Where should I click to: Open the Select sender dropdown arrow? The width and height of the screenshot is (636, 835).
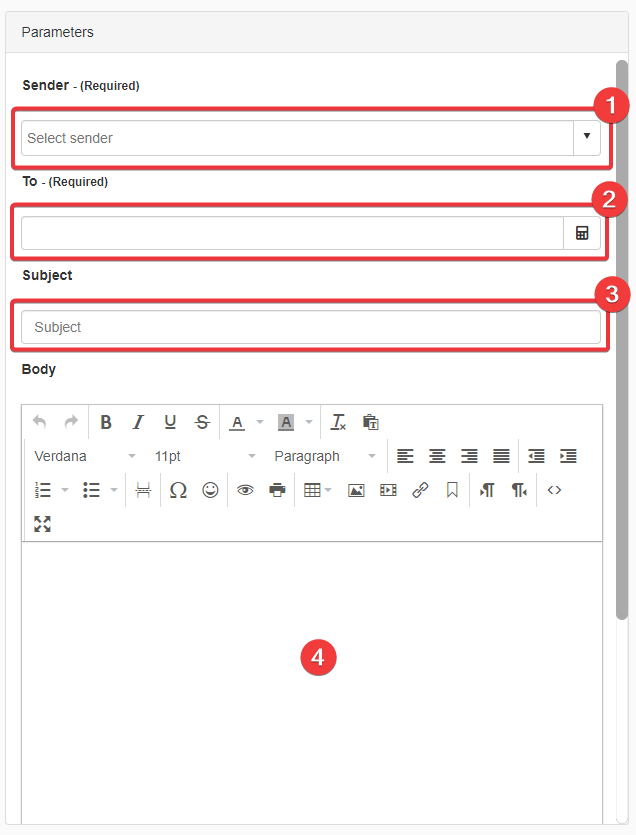click(x=586, y=137)
